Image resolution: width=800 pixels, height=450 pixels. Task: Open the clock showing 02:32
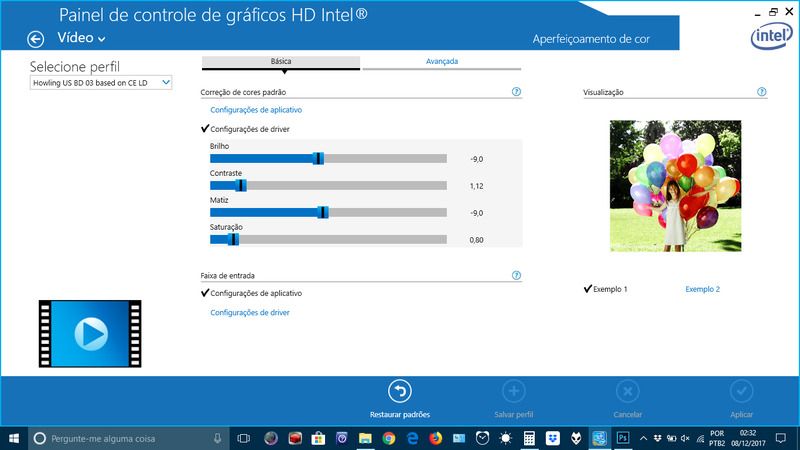(748, 438)
